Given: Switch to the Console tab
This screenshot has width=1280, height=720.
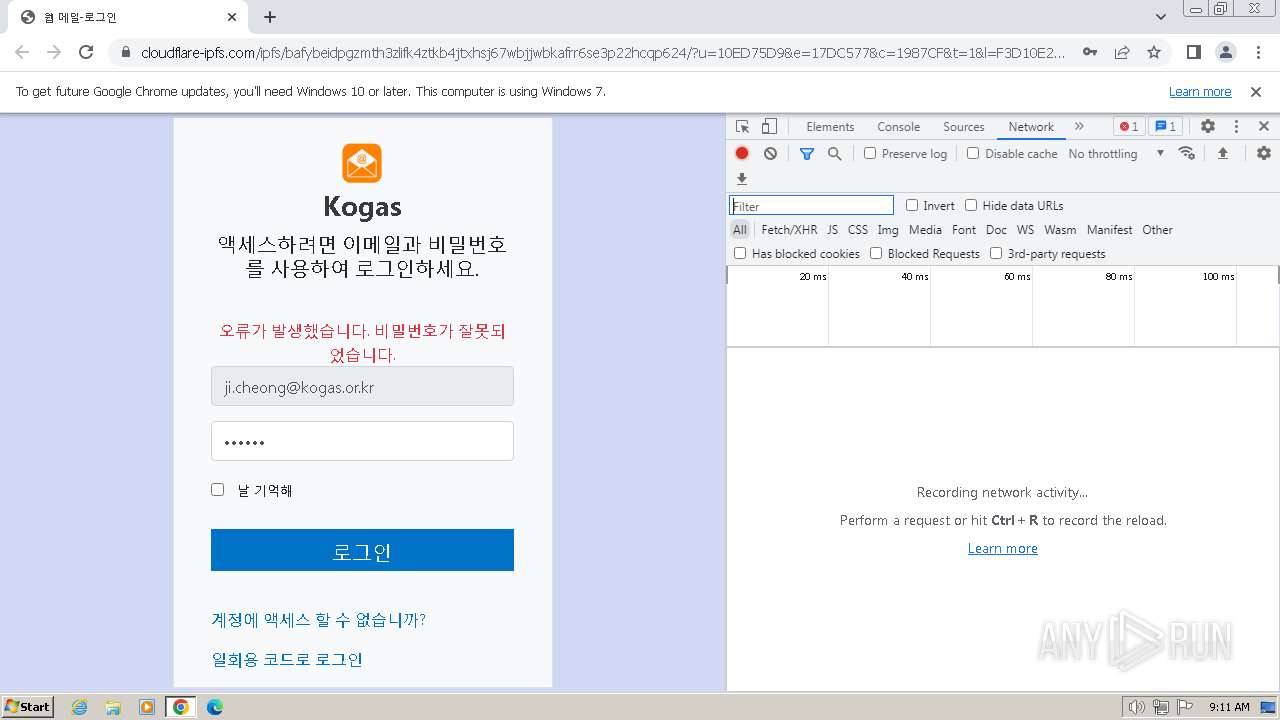Looking at the screenshot, I should [x=898, y=127].
